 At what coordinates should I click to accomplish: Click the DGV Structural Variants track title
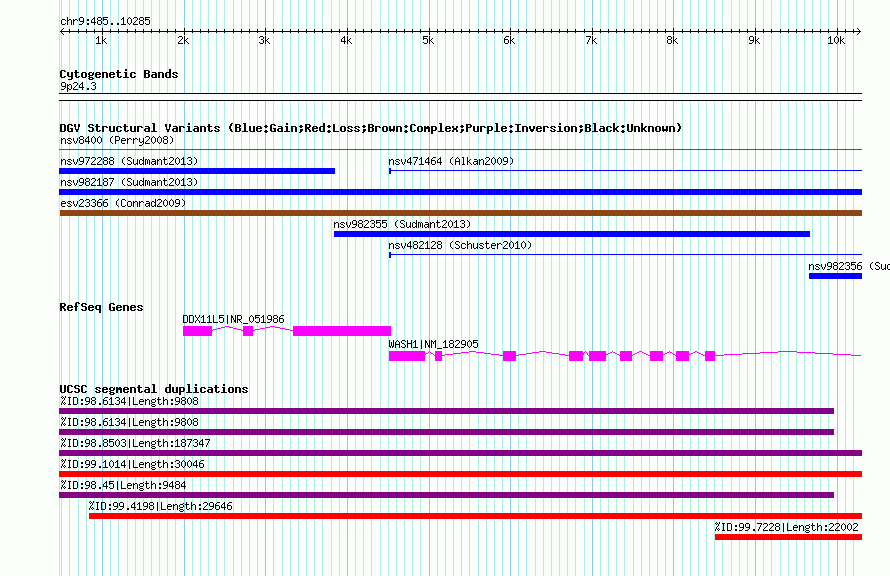[x=370, y=128]
